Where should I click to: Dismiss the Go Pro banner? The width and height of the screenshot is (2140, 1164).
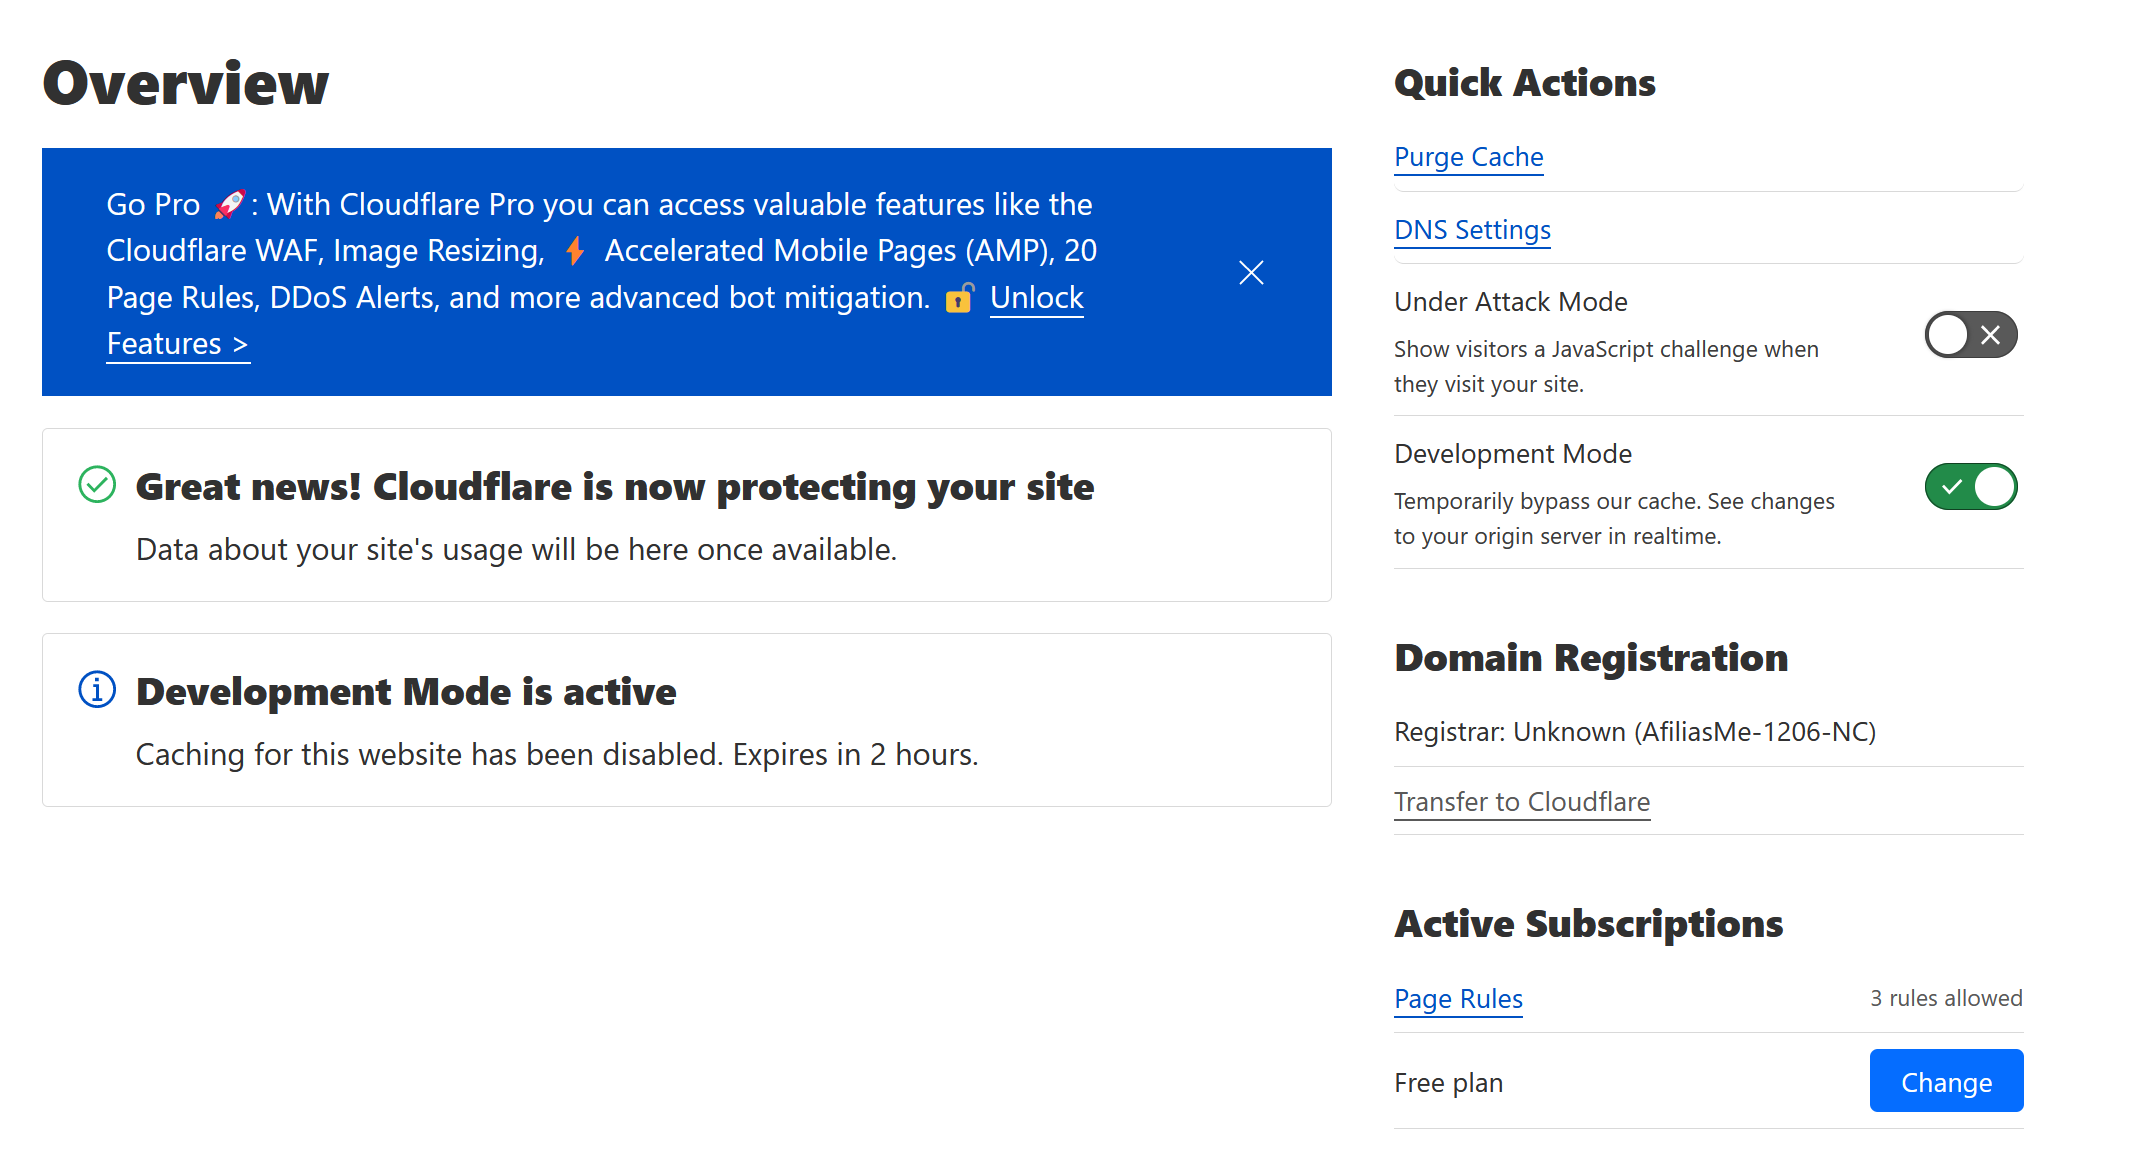coord(1251,272)
